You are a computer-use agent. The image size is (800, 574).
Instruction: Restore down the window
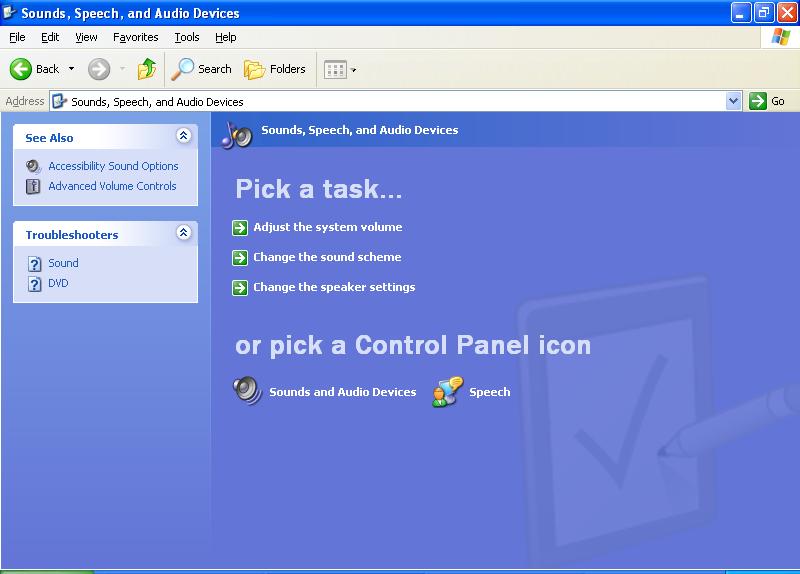click(764, 13)
